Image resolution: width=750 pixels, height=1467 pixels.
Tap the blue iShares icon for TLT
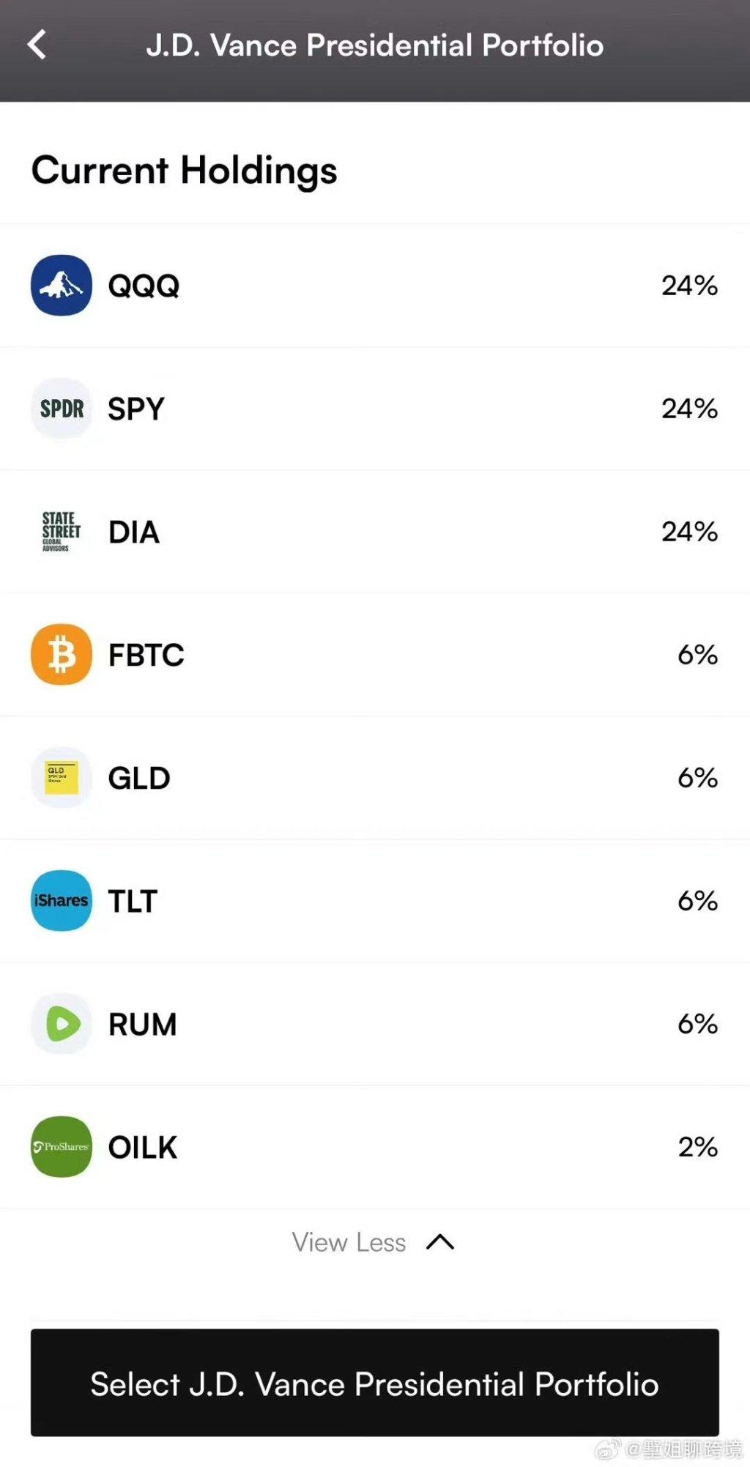pyautogui.click(x=61, y=901)
